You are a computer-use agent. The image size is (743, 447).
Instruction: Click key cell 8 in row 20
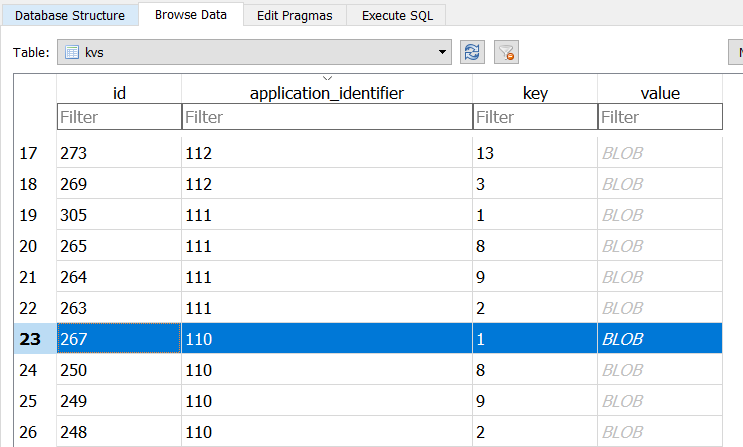pyautogui.click(x=535, y=246)
